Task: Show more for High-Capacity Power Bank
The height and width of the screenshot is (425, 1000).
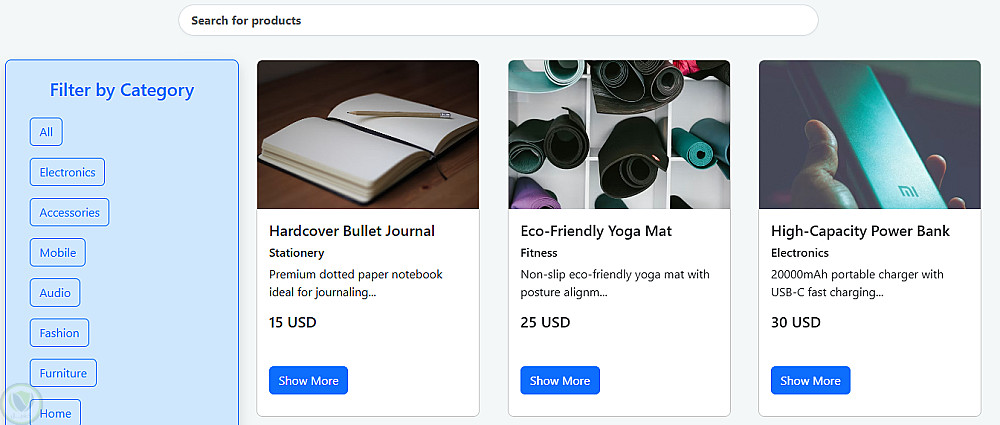Action: point(811,380)
